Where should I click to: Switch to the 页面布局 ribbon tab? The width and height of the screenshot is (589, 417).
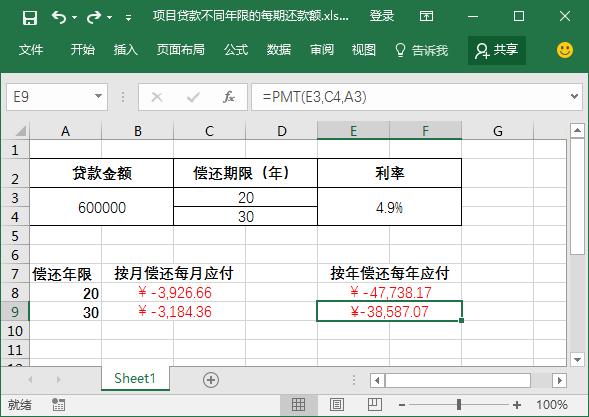pyautogui.click(x=181, y=50)
